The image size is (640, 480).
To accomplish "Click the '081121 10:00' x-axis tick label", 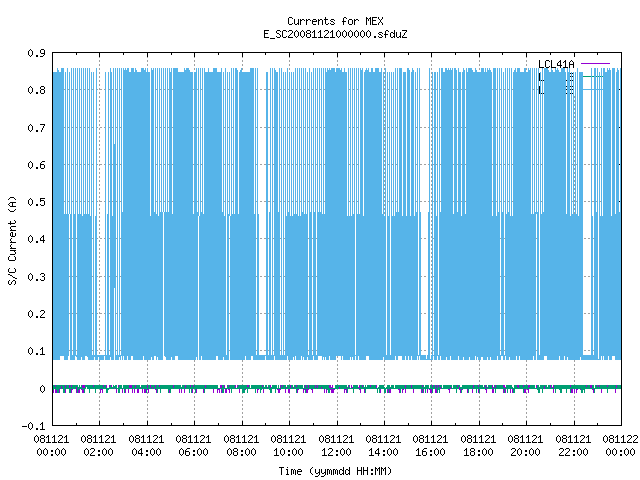I will point(288,446).
